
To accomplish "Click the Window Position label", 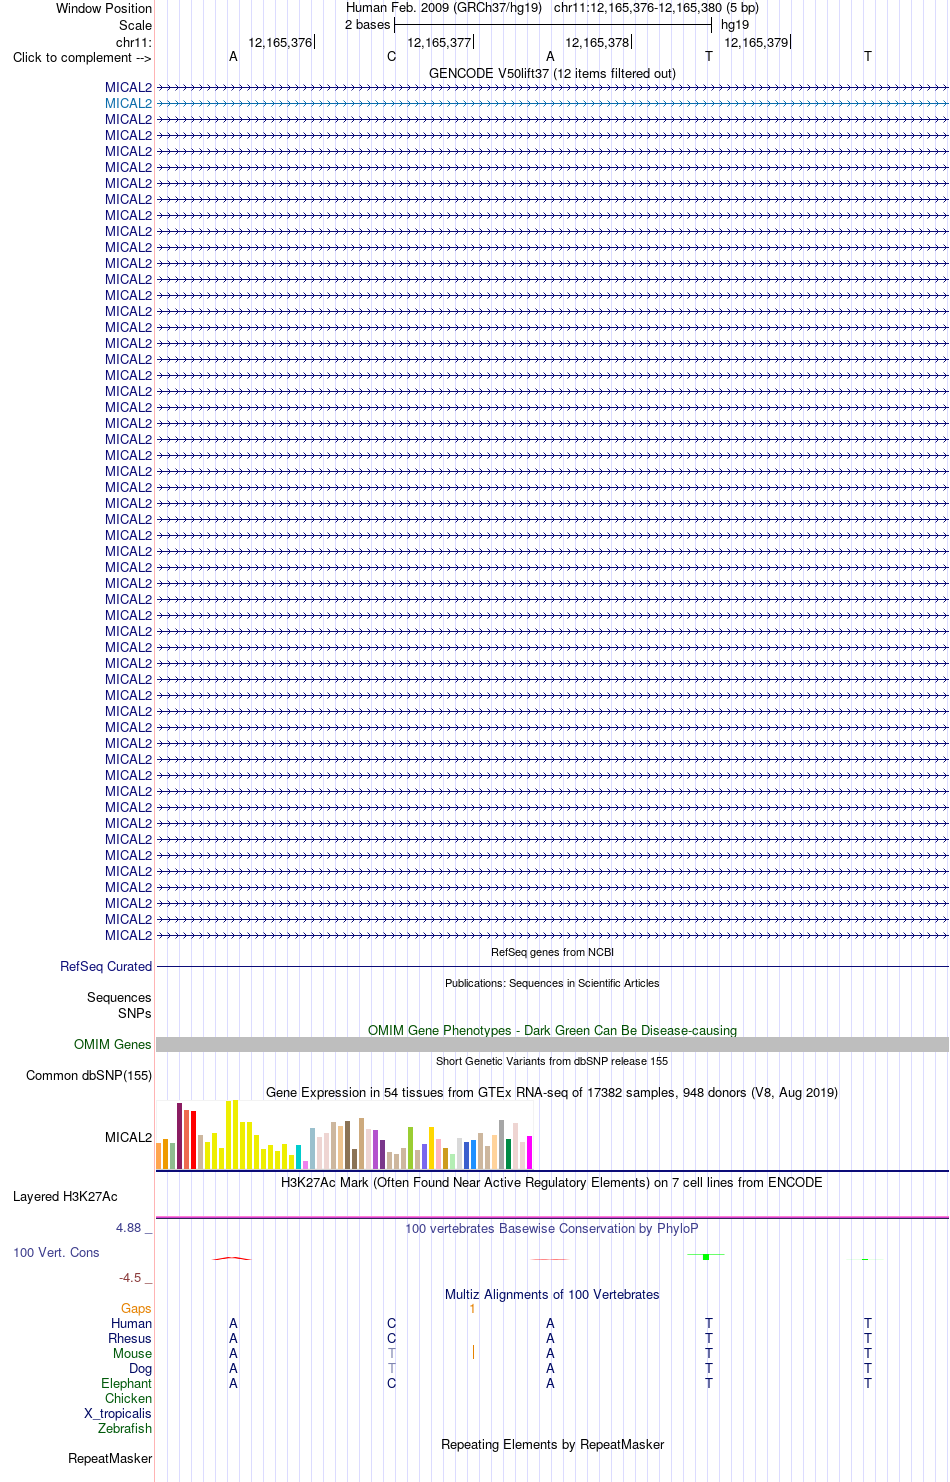I will click(104, 8).
